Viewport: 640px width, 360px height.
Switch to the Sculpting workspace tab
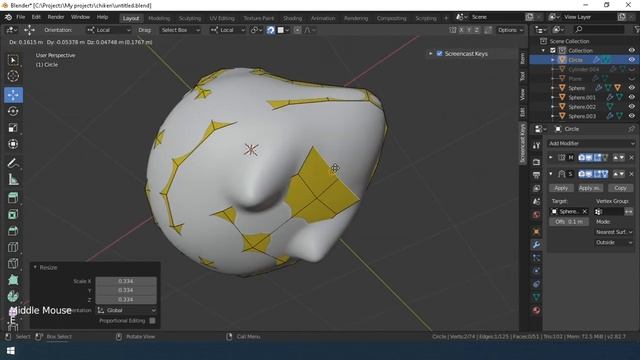click(x=190, y=18)
